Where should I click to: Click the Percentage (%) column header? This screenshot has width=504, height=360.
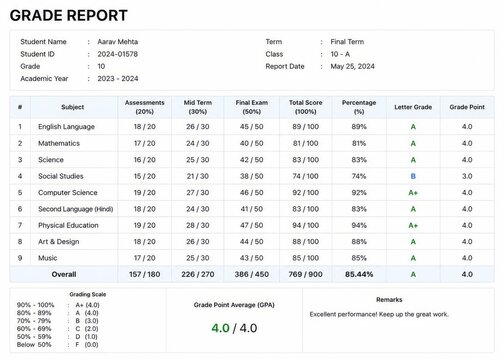(359, 107)
